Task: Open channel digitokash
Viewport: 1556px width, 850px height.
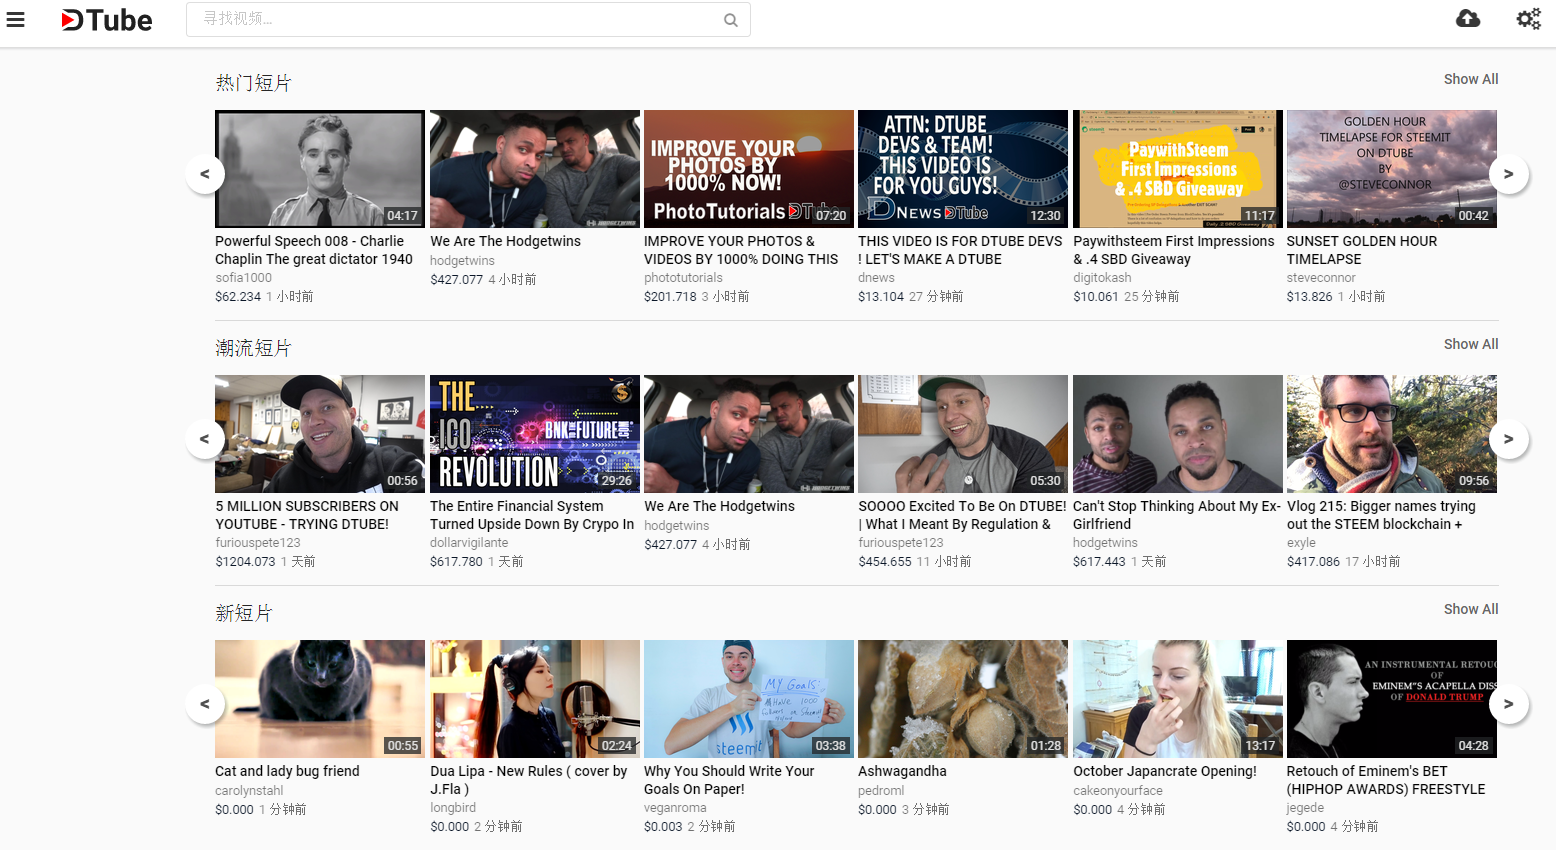Action: point(1102,278)
